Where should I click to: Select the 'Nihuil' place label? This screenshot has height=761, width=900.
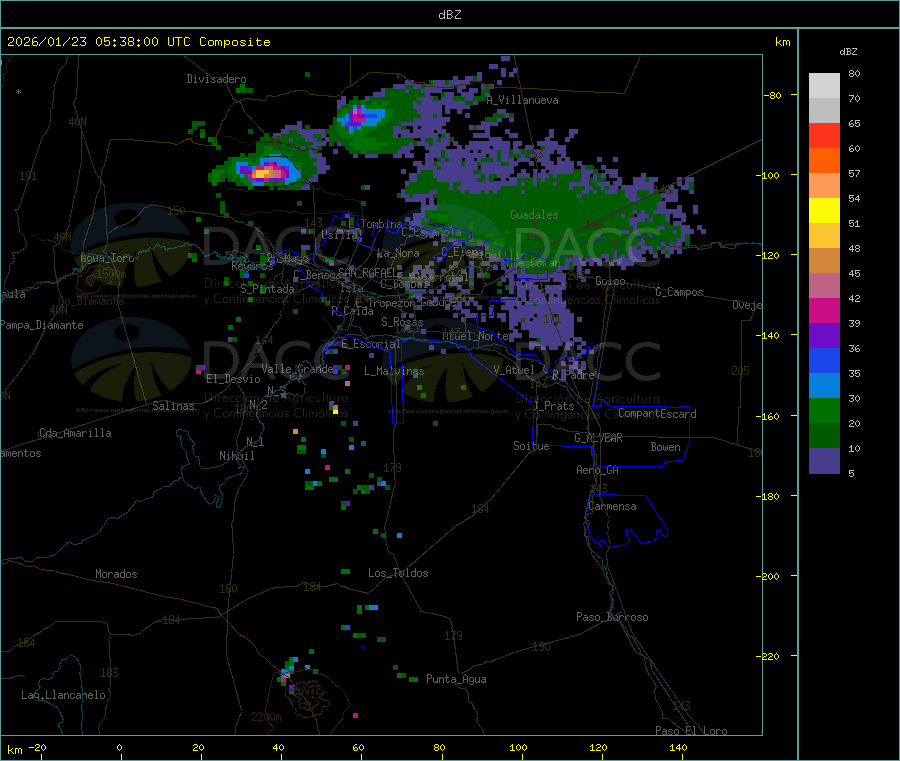pos(236,456)
